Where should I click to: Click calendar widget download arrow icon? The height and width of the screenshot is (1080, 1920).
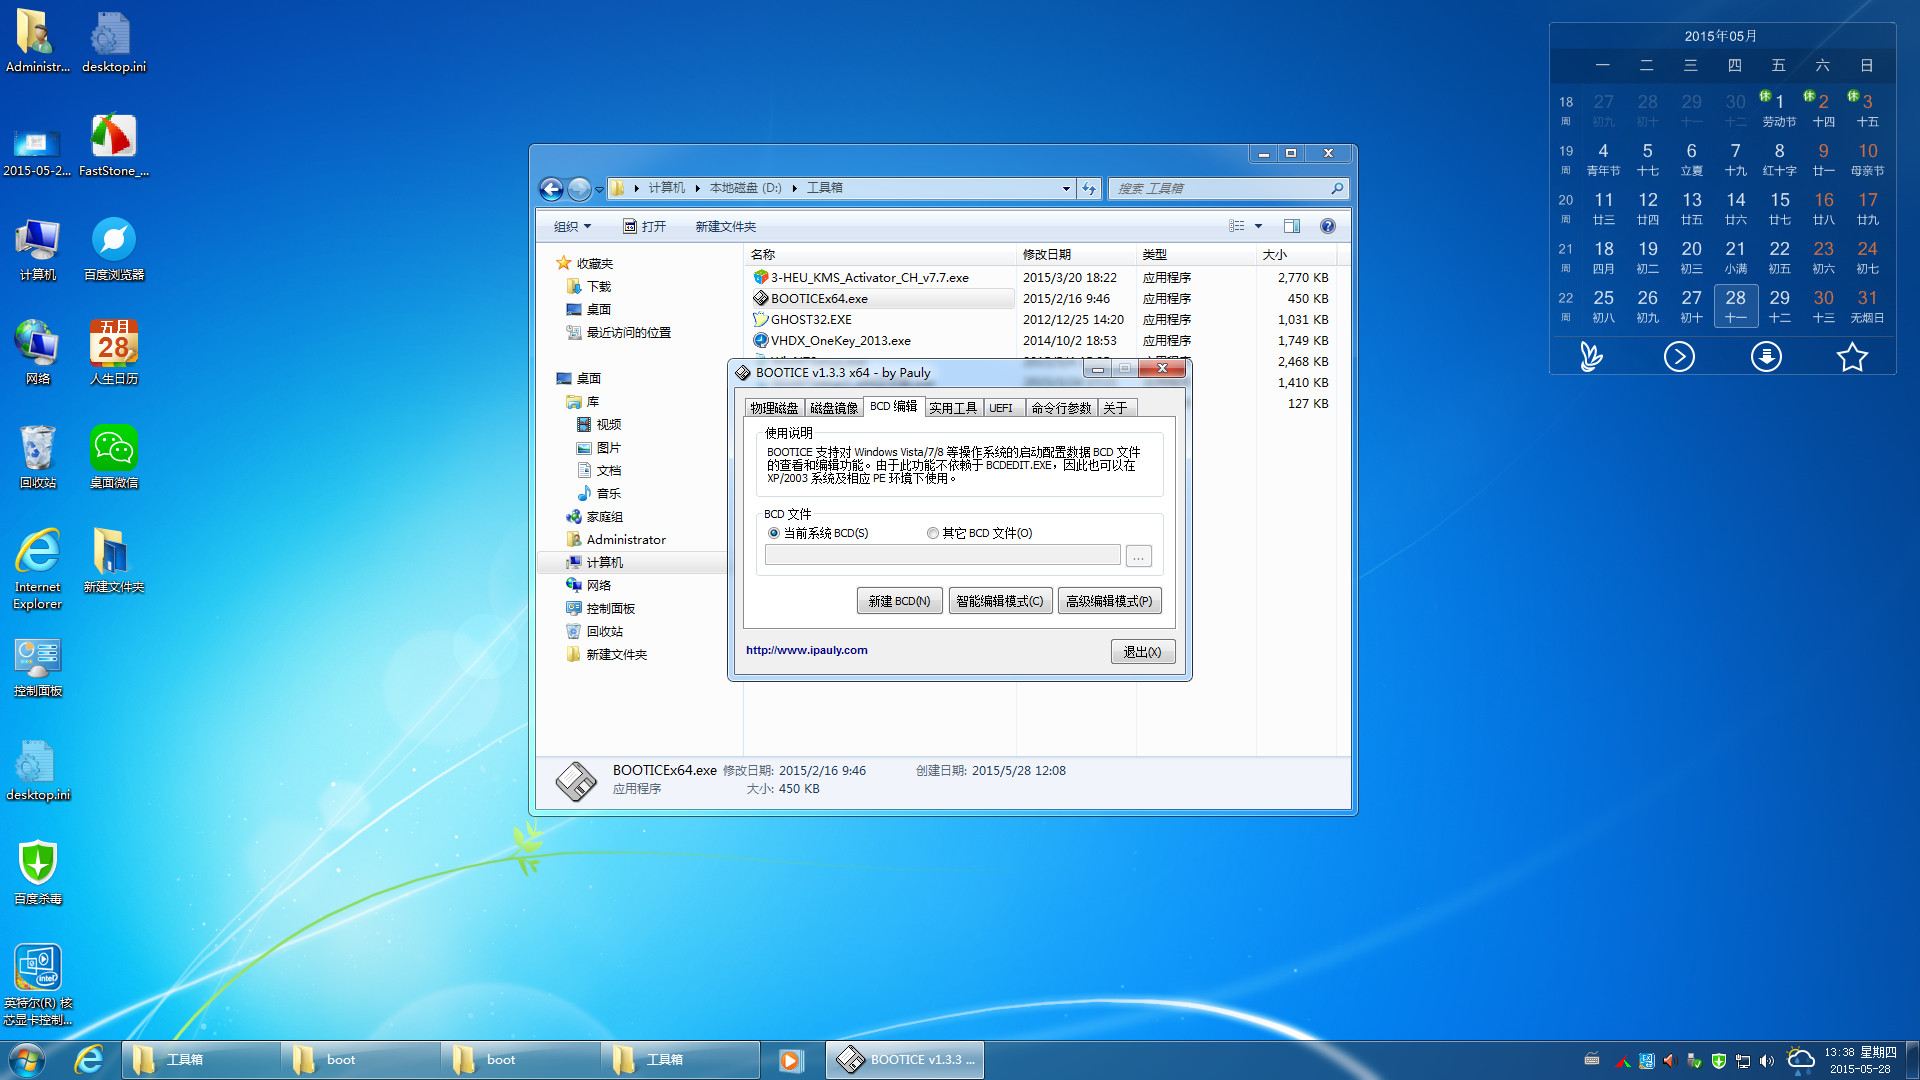[x=1766, y=357]
